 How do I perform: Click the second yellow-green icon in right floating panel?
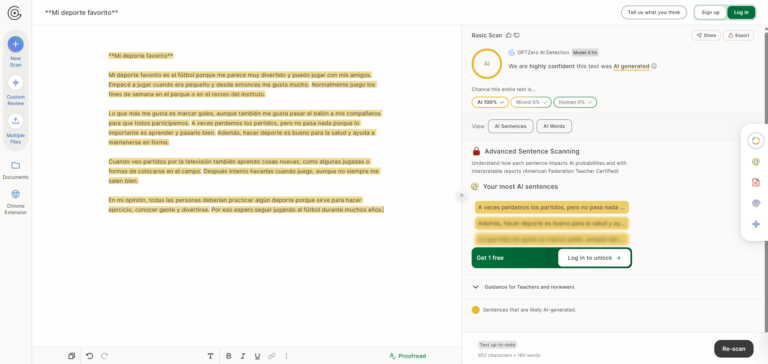(x=756, y=162)
